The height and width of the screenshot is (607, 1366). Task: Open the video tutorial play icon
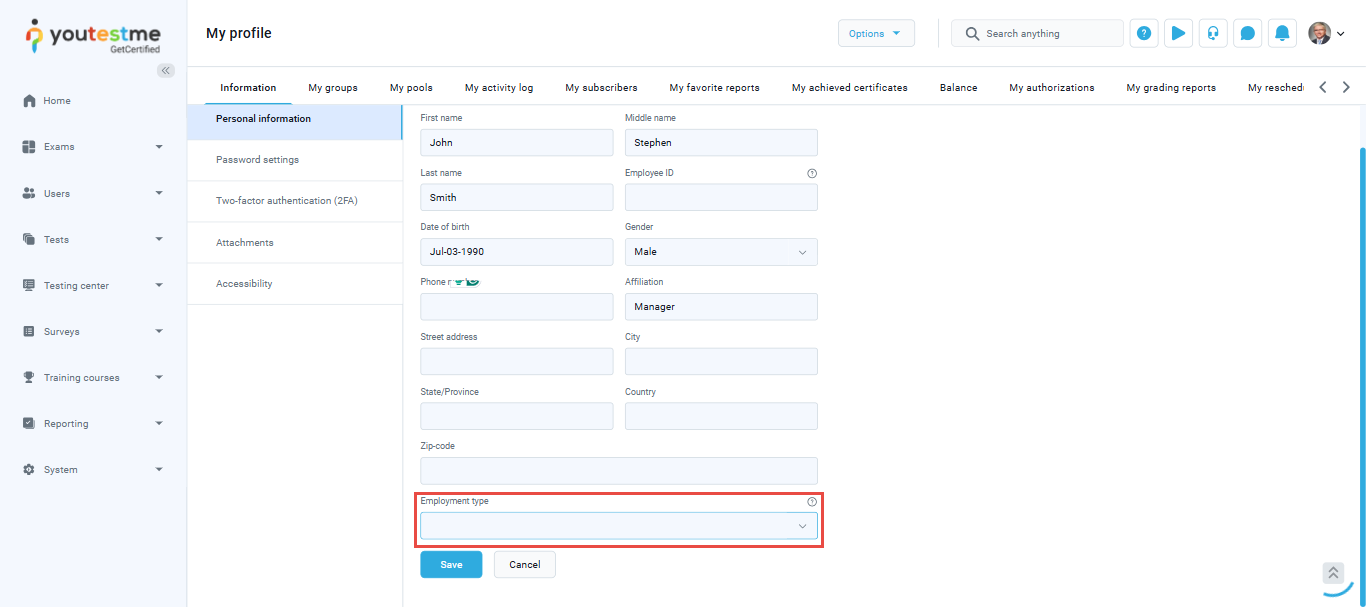click(1178, 33)
